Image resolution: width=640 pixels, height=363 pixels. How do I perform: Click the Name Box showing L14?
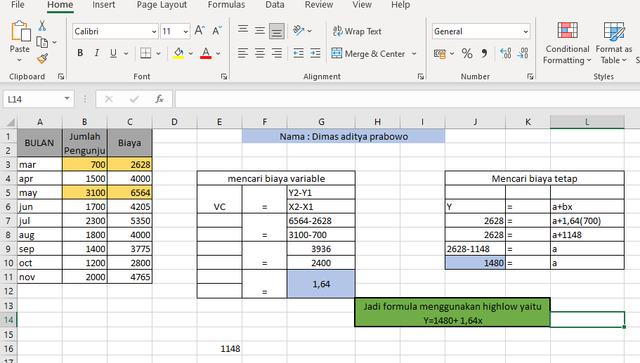pos(39,99)
